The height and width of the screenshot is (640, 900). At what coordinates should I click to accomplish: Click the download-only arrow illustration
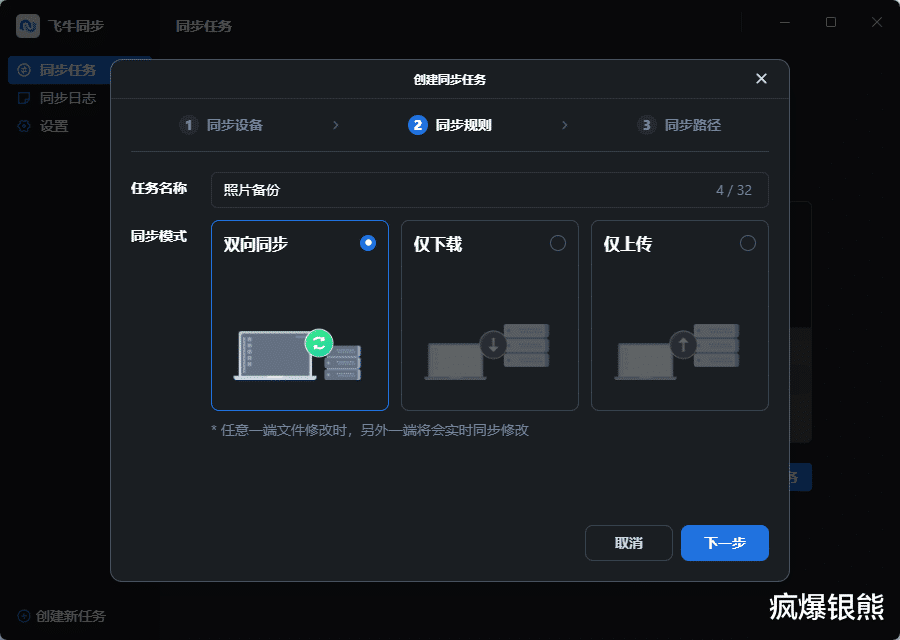click(487, 352)
